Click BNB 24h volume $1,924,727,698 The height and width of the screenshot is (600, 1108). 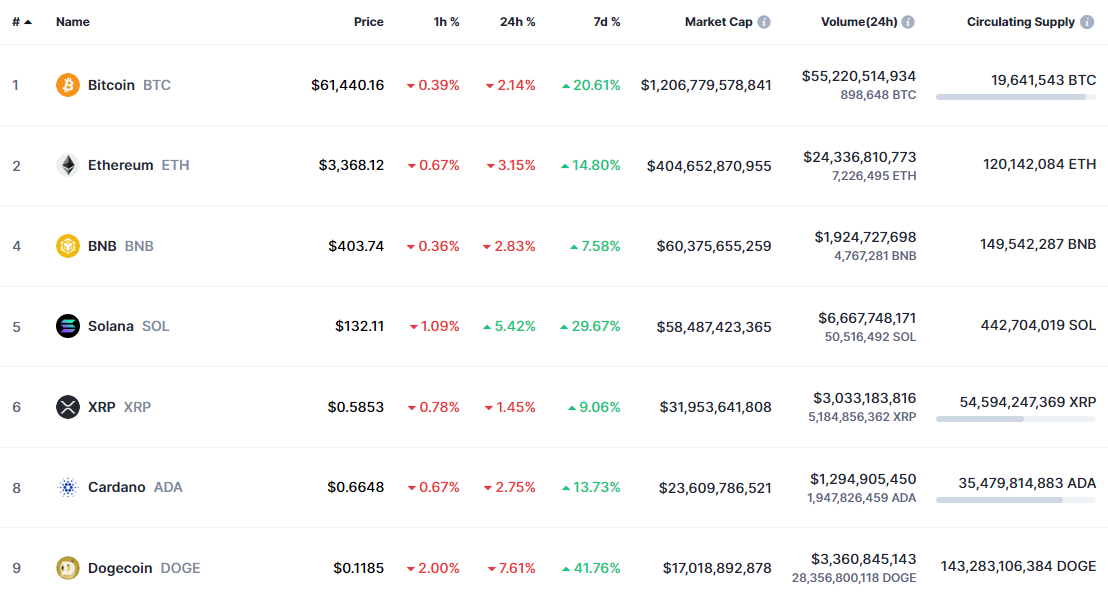[x=865, y=237]
